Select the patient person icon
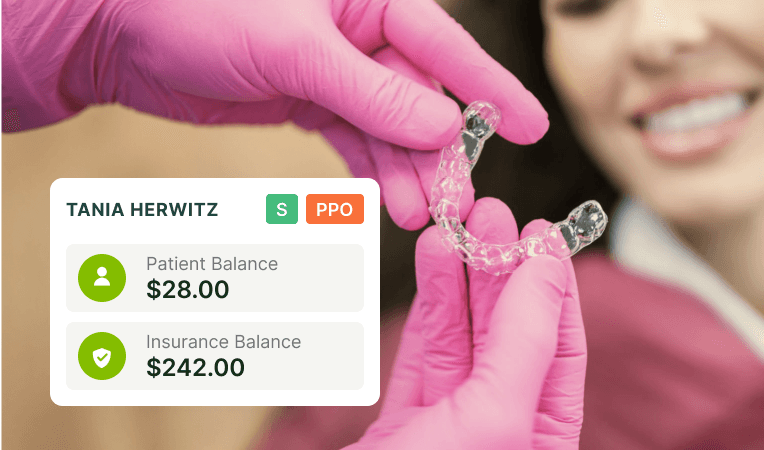Screen dimensions: 764x450 click(102, 278)
